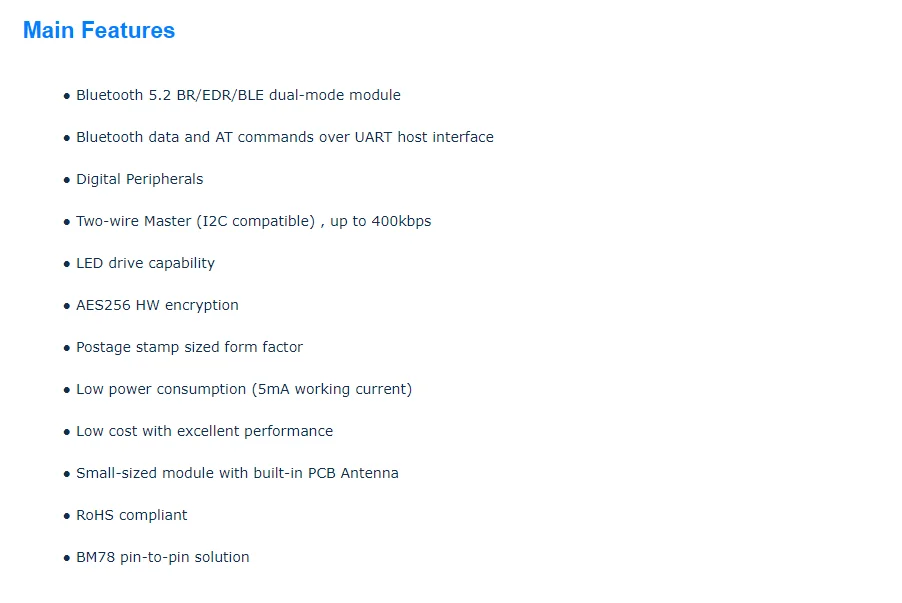Click Low cost with excellent performance text
The height and width of the screenshot is (603, 902).
click(x=204, y=431)
